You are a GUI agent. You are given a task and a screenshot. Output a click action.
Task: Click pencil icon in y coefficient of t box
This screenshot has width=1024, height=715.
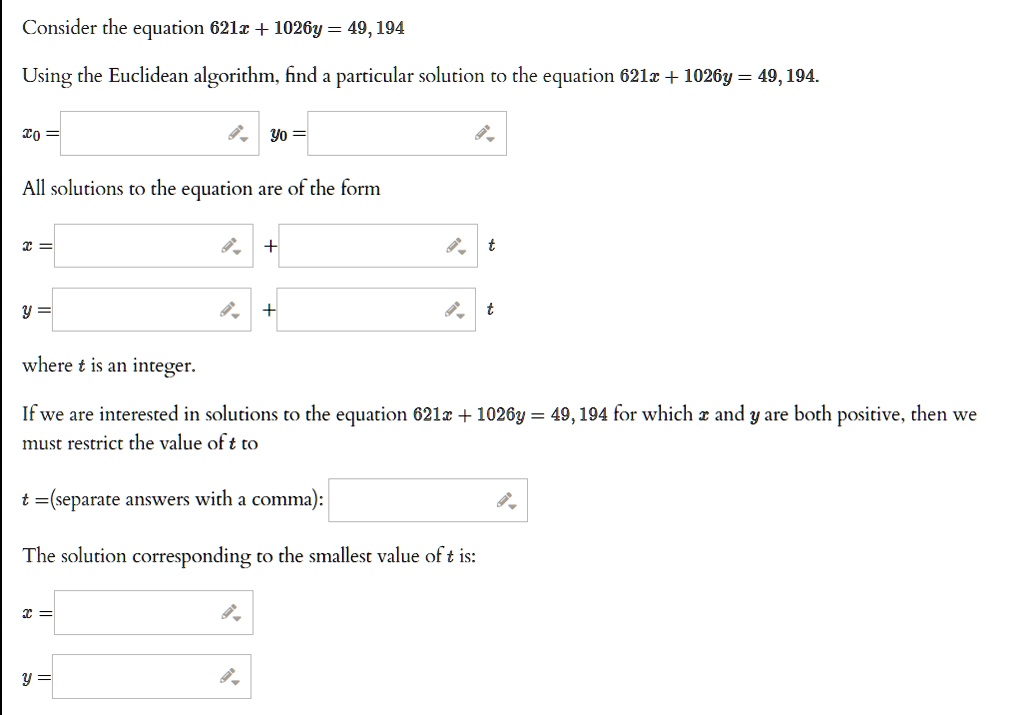[x=455, y=310]
